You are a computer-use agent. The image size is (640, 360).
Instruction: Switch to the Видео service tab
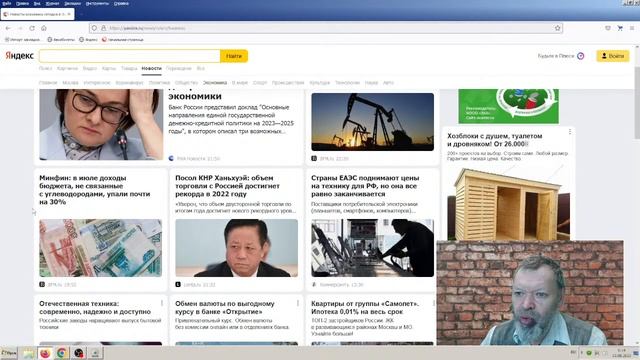click(90, 69)
